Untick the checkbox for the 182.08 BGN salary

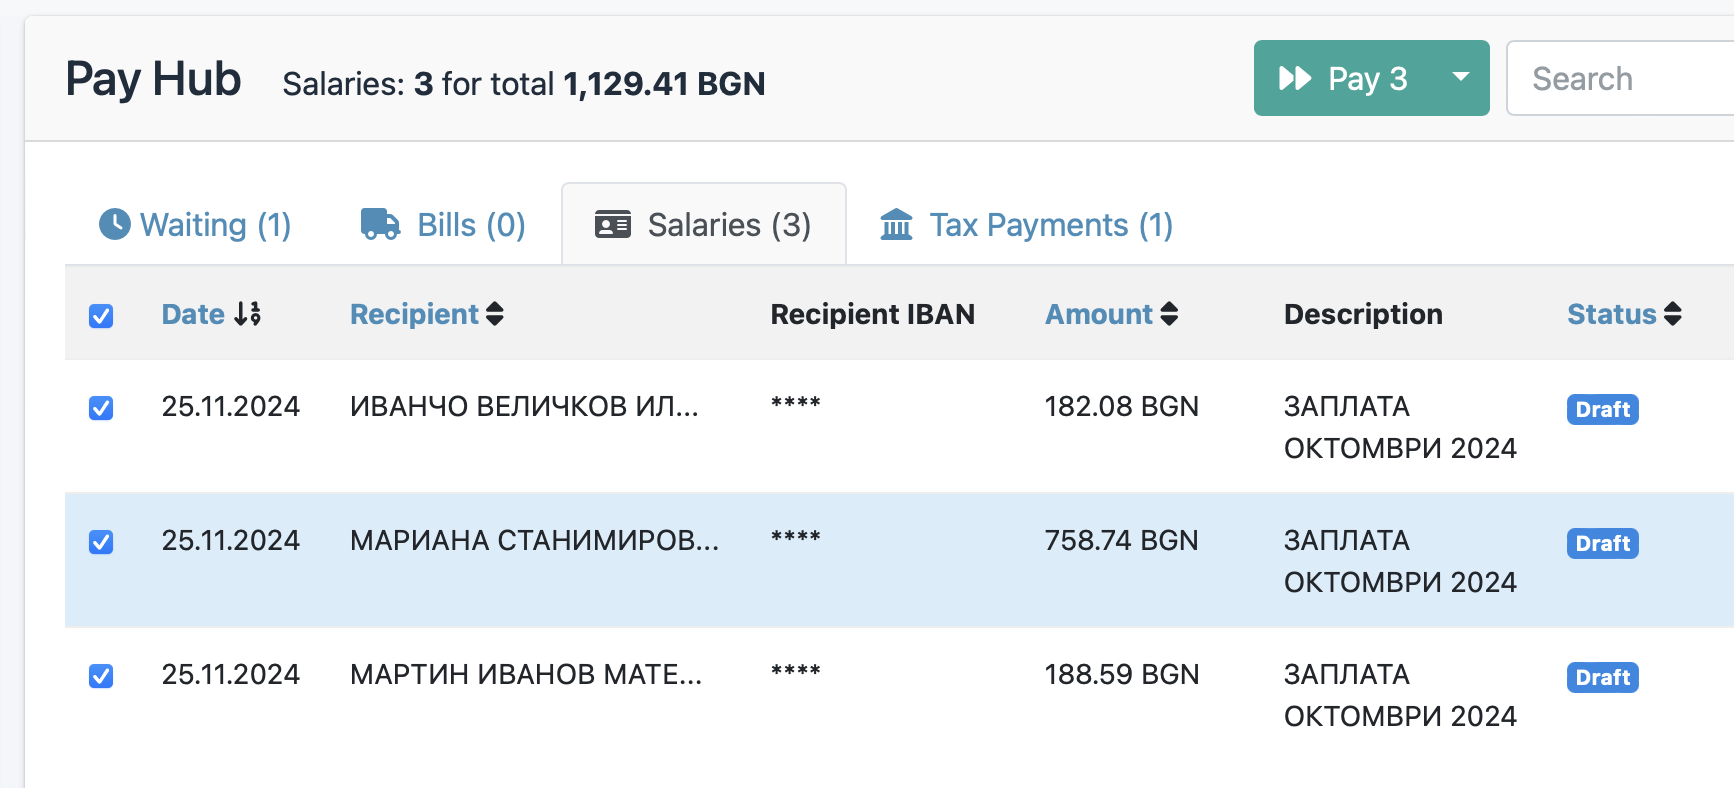(101, 408)
